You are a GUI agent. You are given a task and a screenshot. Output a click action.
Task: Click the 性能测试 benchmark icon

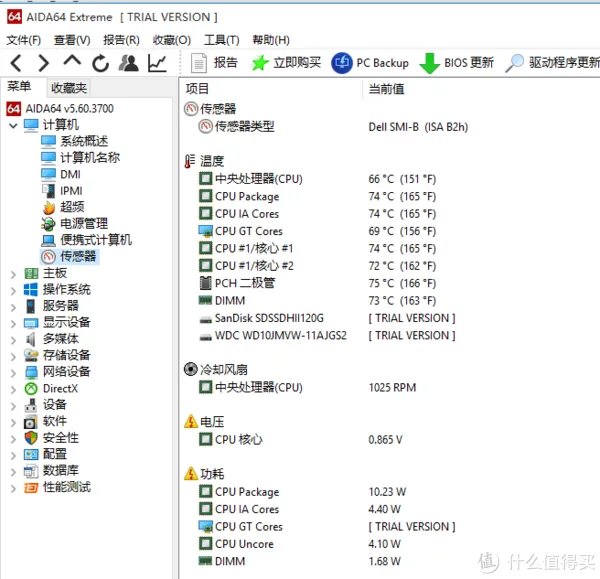tap(31, 488)
